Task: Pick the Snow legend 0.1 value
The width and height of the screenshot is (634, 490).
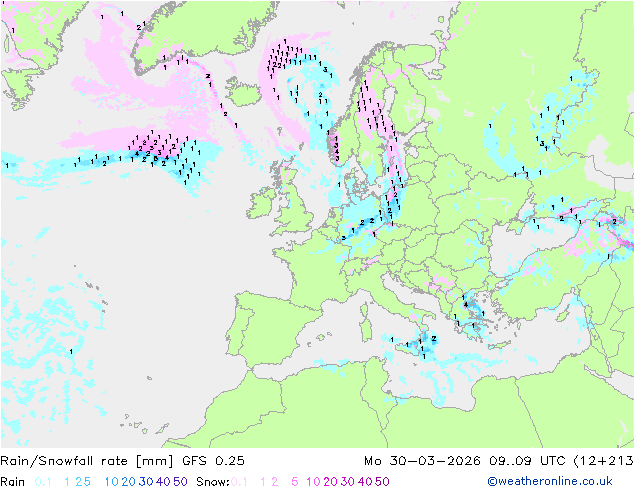Action: 239,482
